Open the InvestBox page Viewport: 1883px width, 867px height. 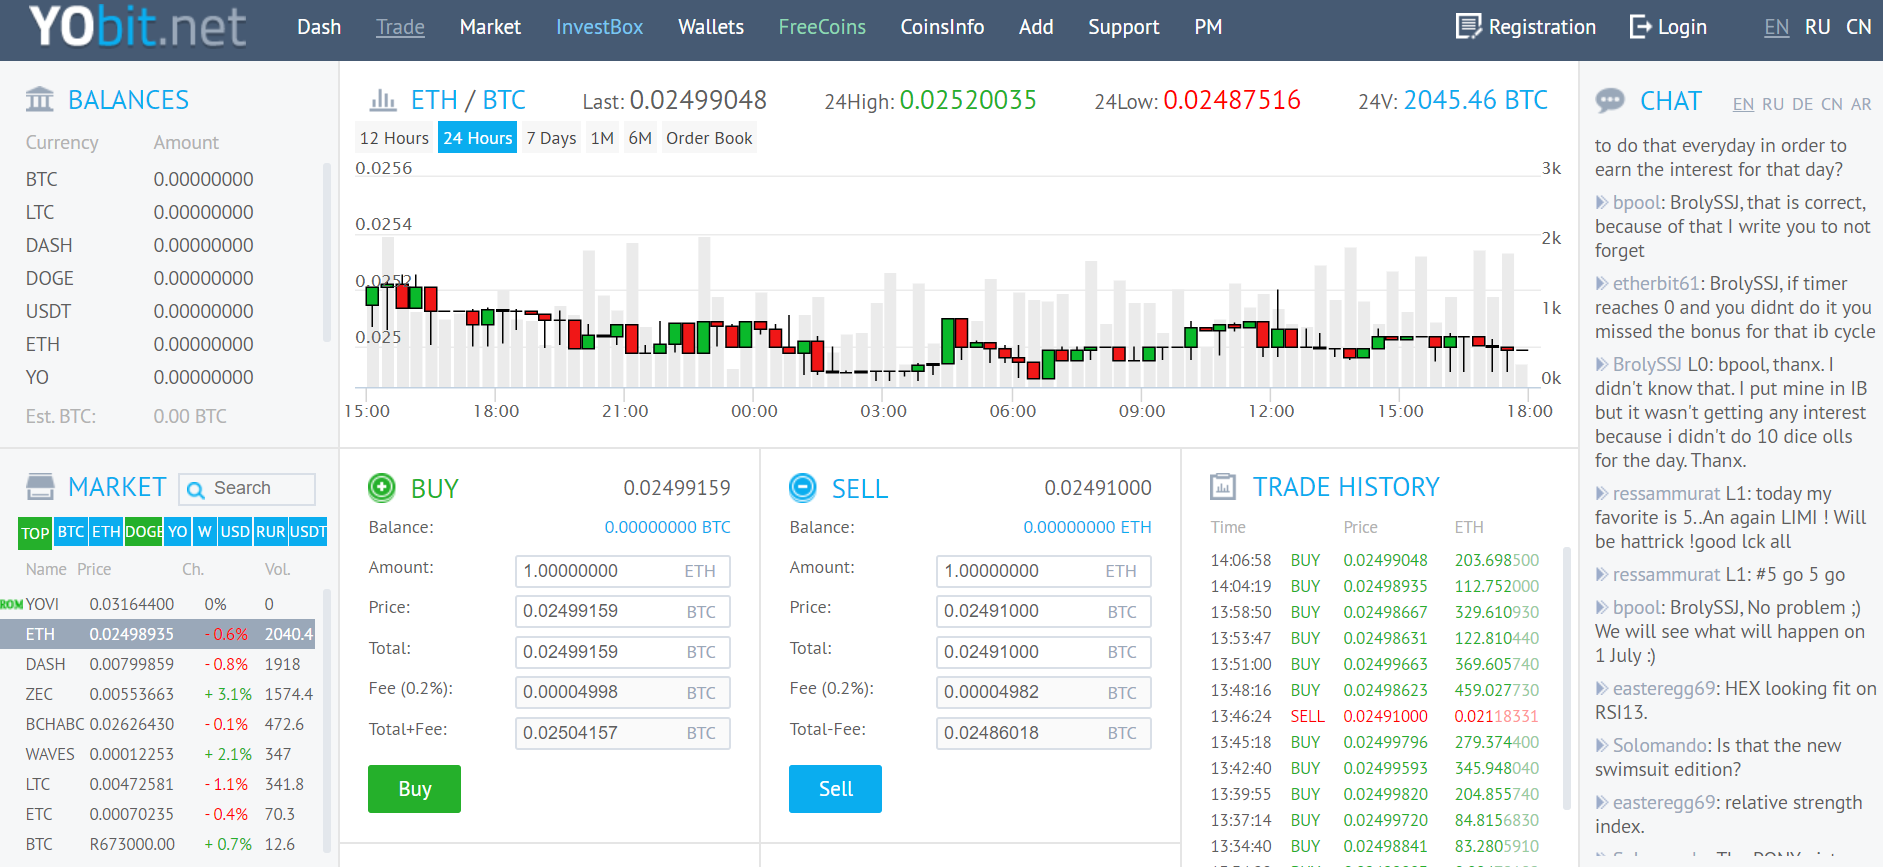coord(599,27)
